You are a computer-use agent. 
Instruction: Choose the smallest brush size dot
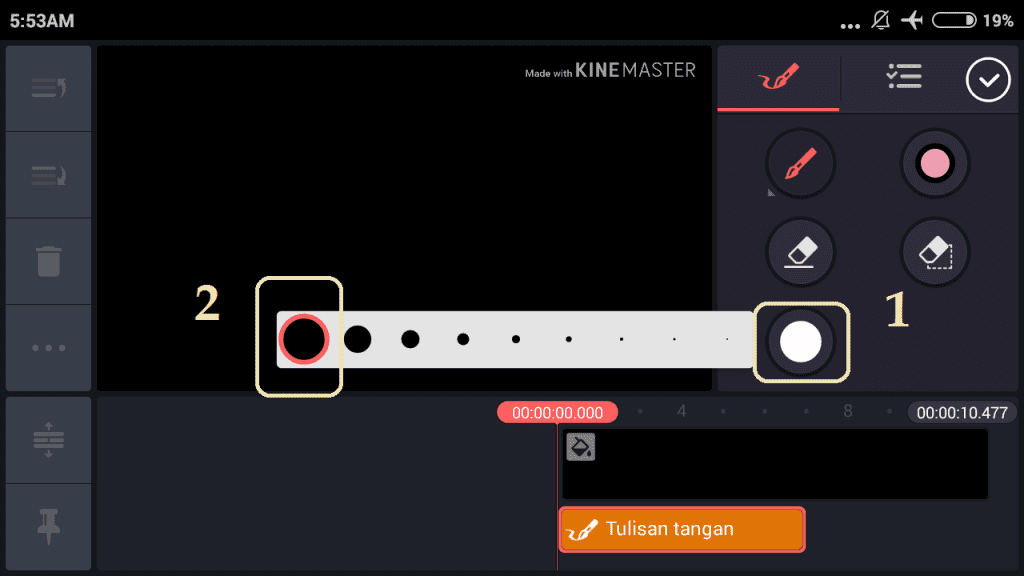pos(727,339)
